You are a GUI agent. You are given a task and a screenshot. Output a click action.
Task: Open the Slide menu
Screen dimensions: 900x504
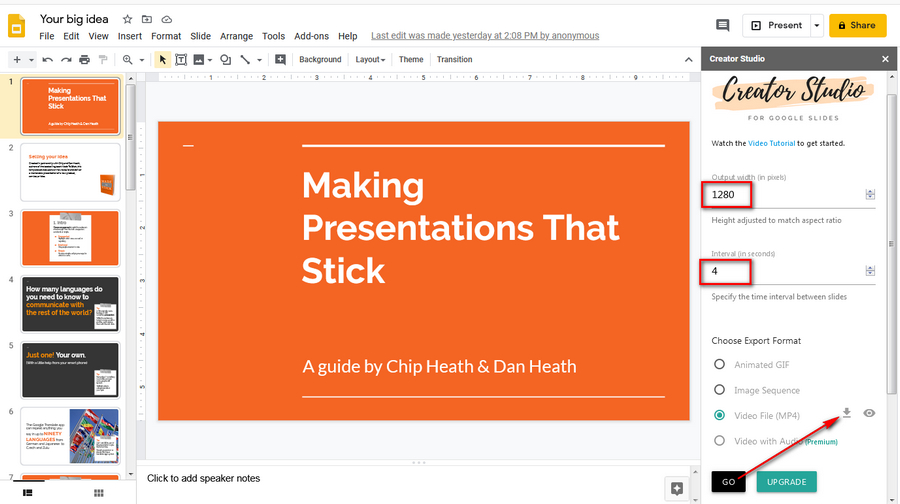pos(200,36)
